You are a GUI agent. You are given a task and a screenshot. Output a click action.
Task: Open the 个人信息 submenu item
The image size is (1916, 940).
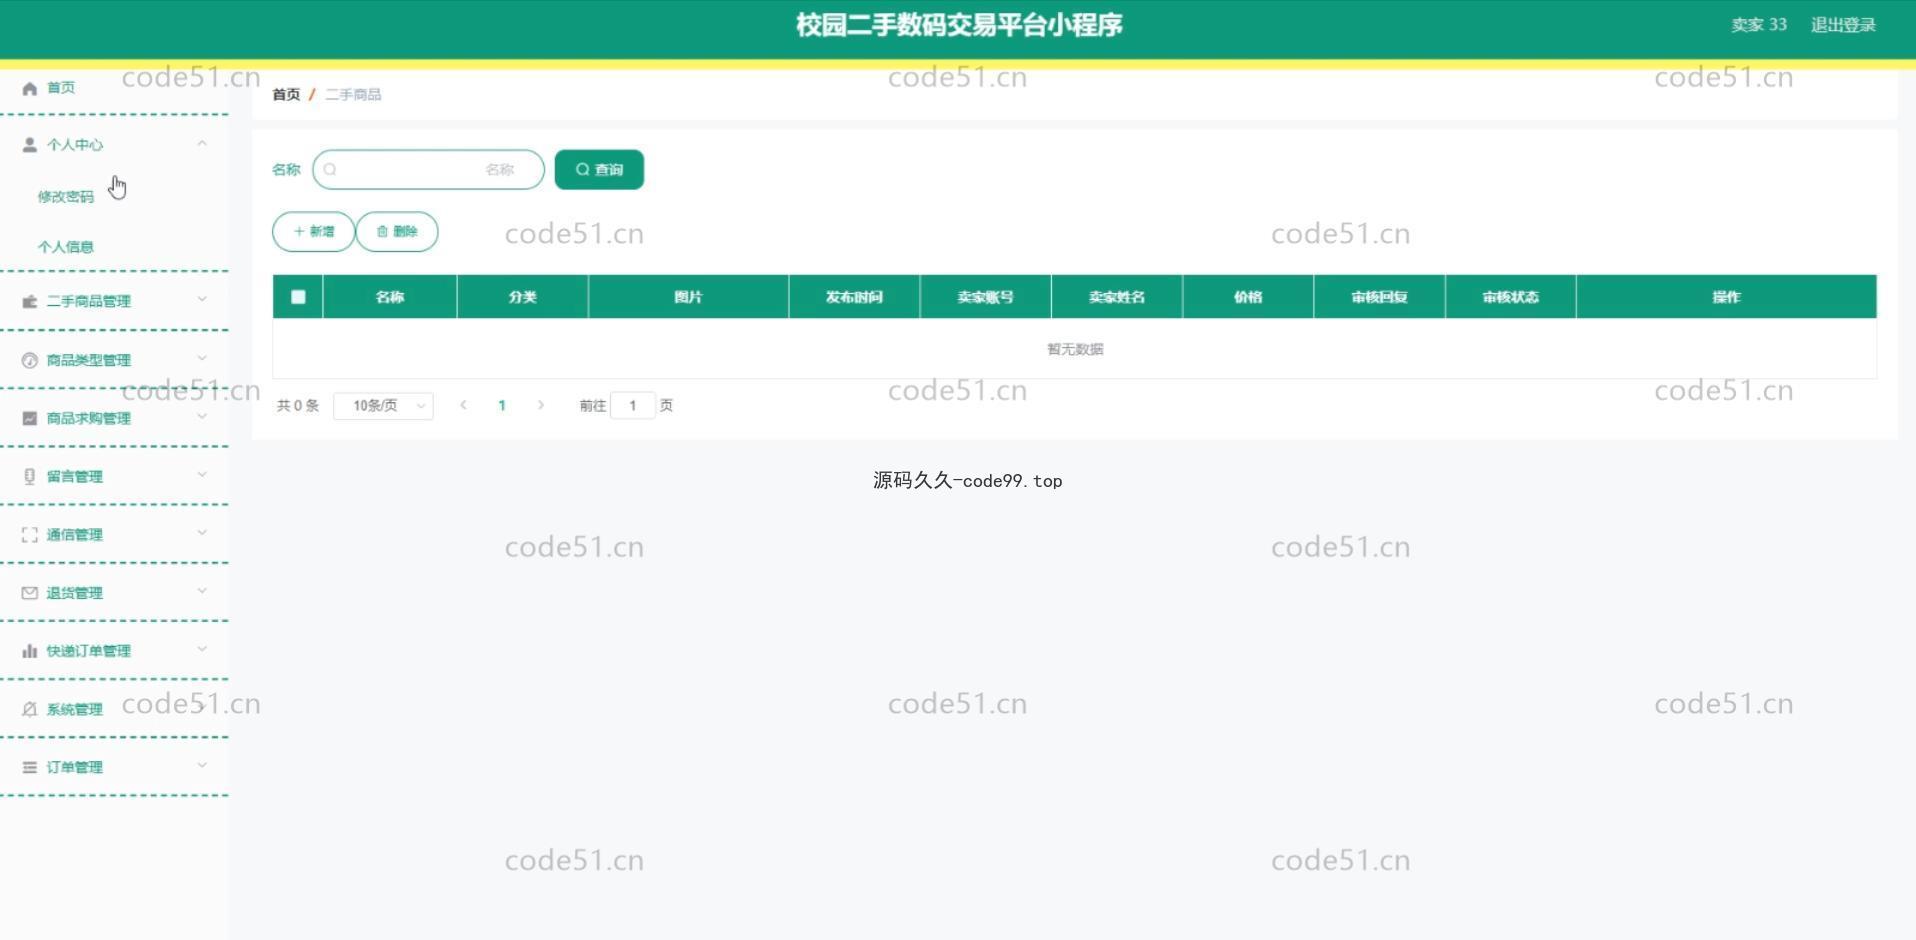pyautogui.click(x=66, y=247)
